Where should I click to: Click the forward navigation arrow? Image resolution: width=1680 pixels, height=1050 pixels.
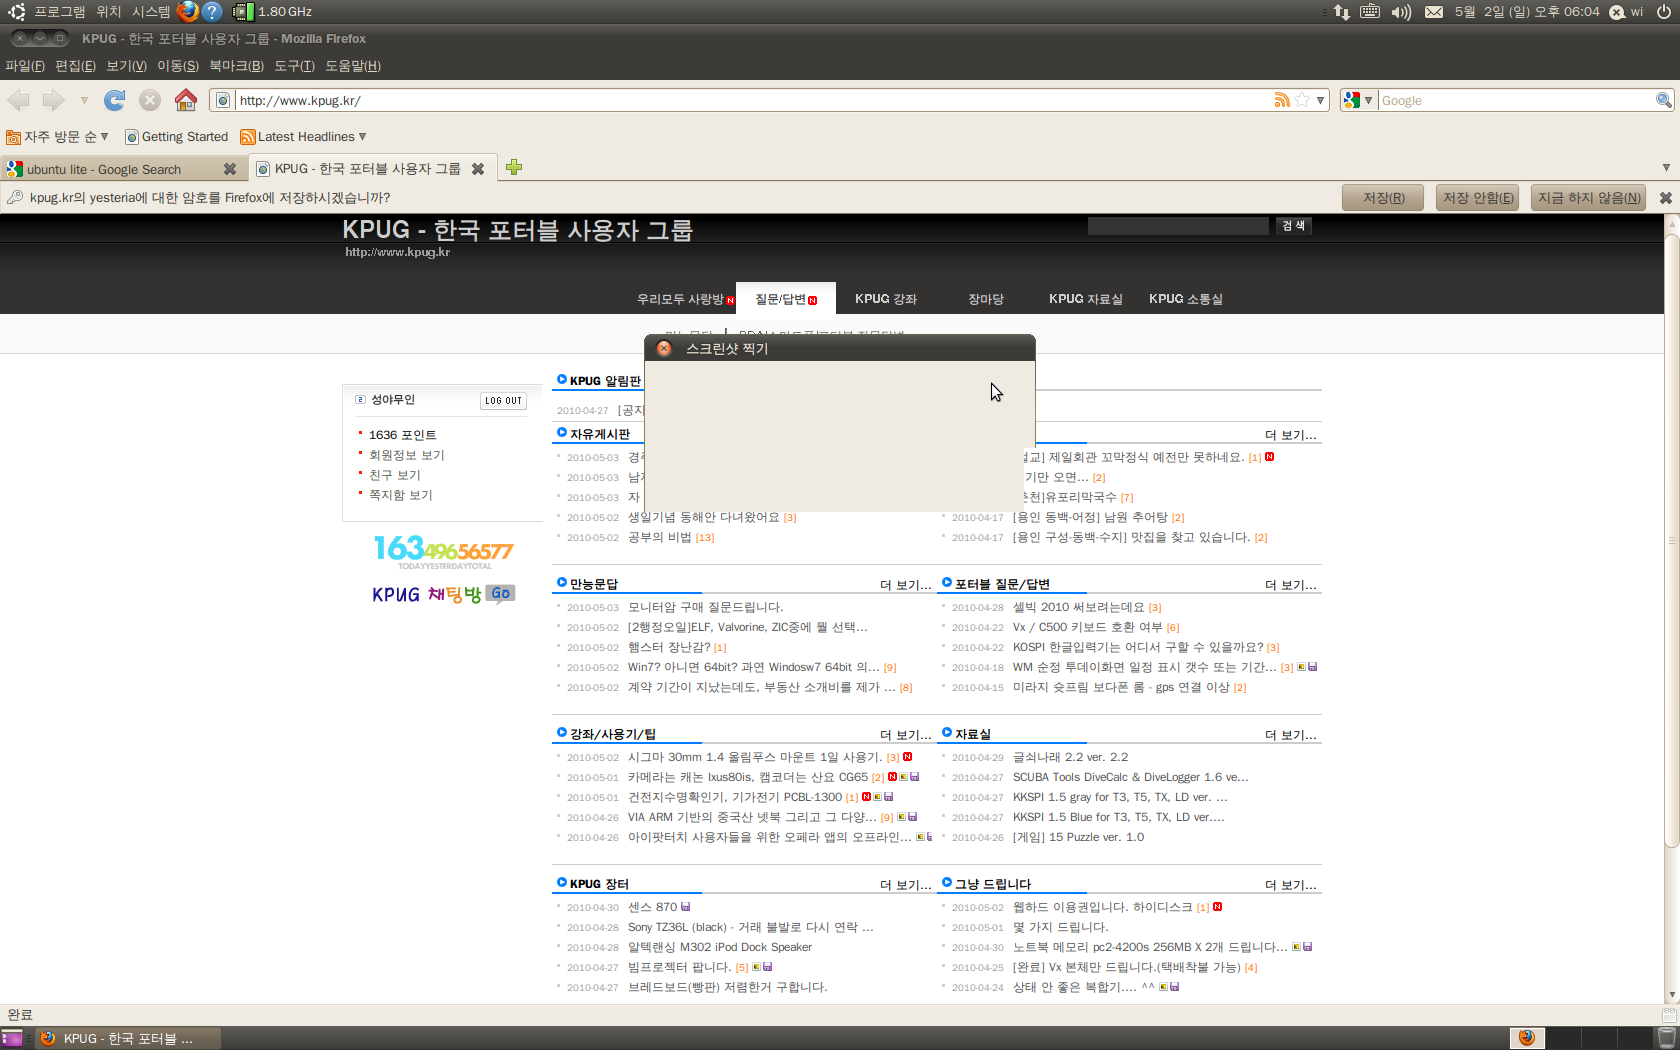(x=53, y=100)
